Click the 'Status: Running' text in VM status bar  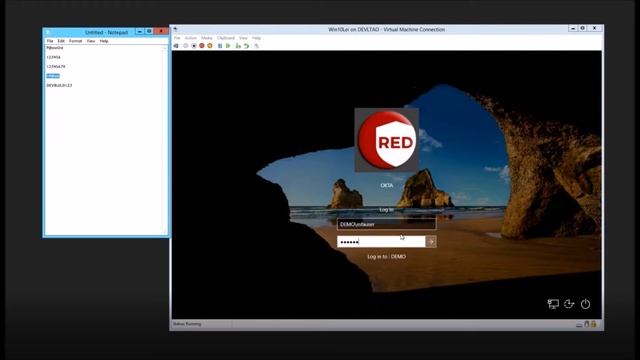(x=187, y=324)
